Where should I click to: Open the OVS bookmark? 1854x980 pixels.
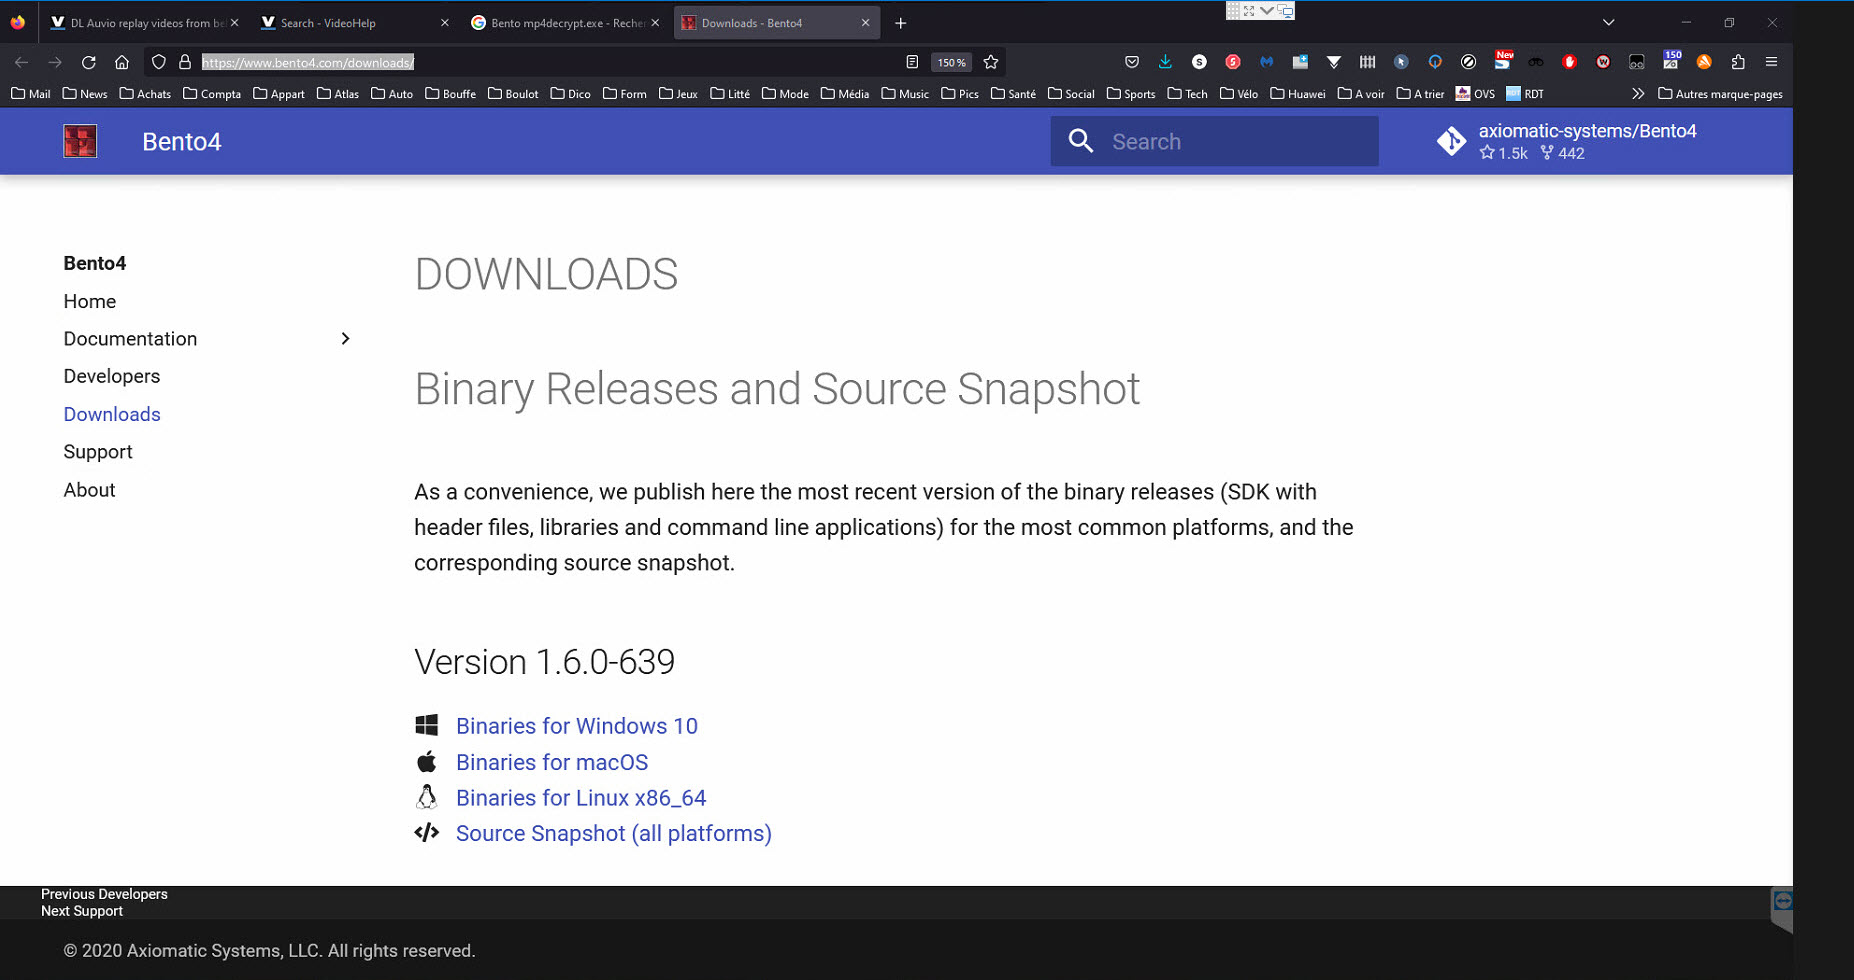(1475, 94)
